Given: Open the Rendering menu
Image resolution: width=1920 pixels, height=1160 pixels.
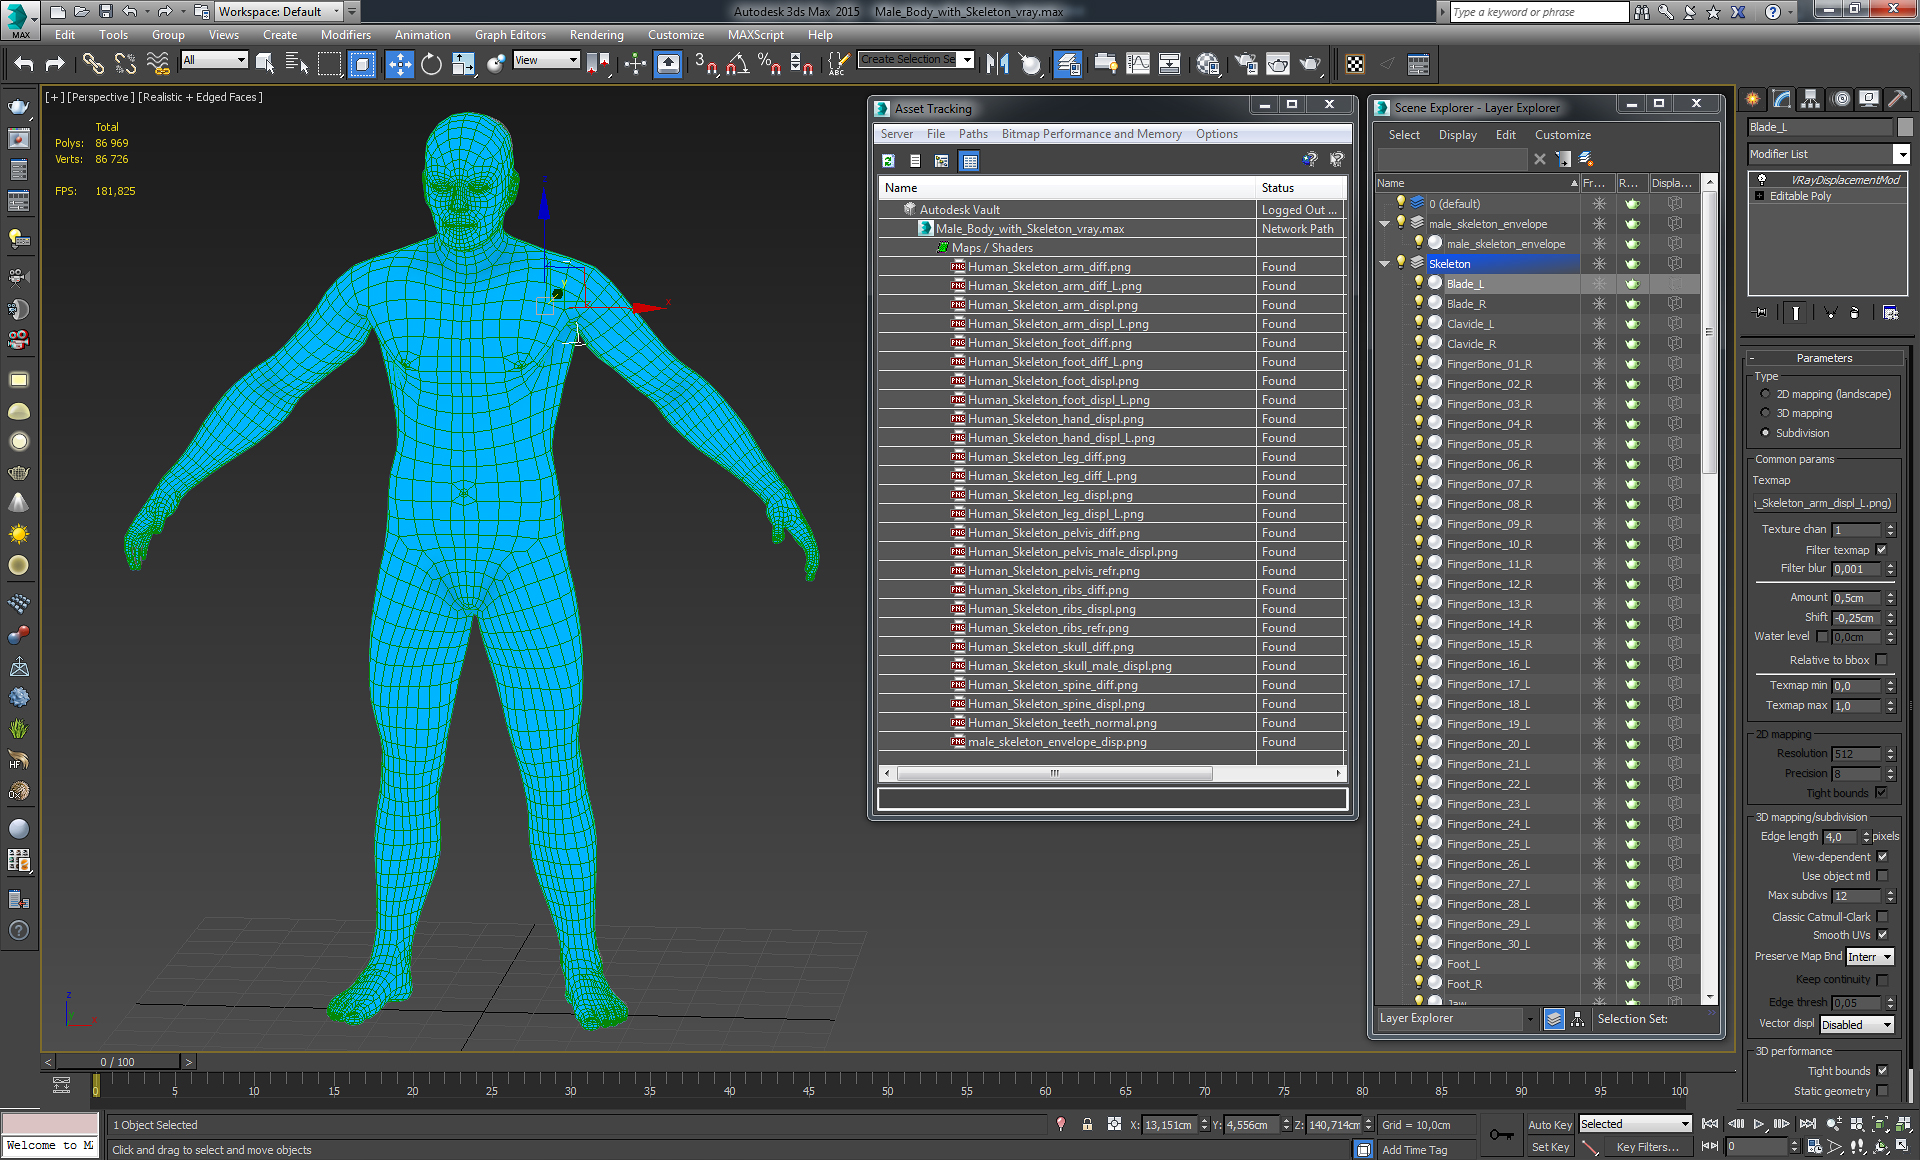Looking at the screenshot, I should pos(596,35).
